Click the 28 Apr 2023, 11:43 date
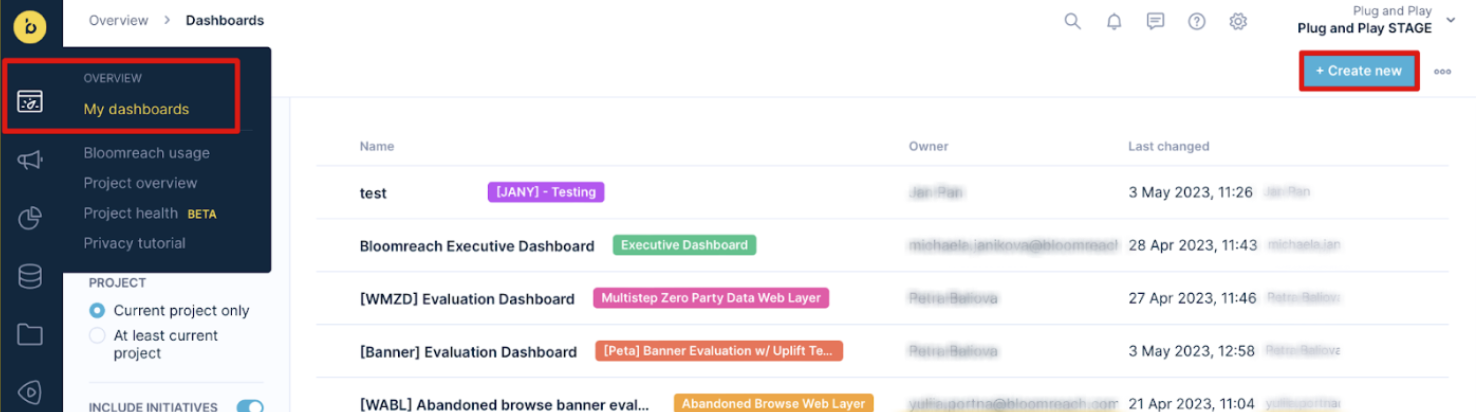The height and width of the screenshot is (412, 1476). [1193, 245]
